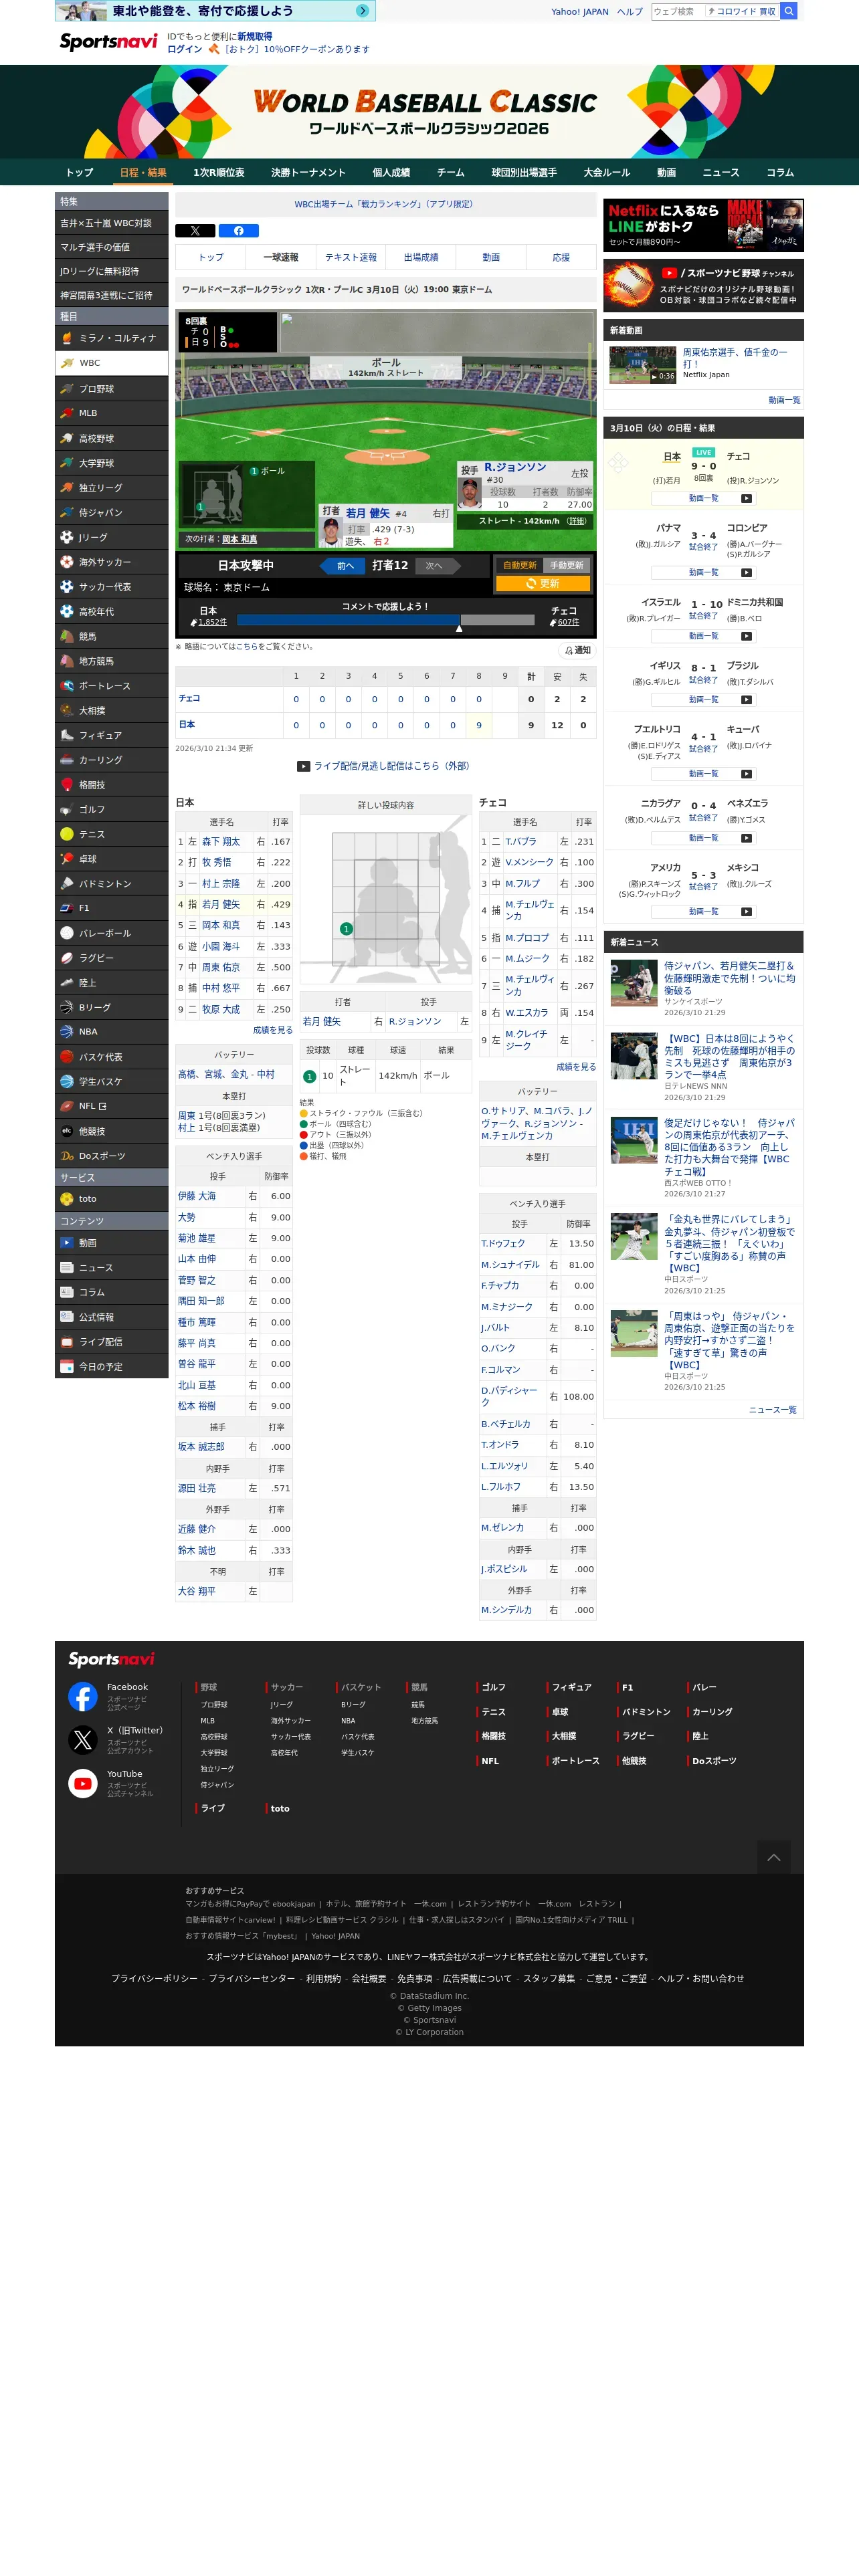The height and width of the screenshot is (2576, 859).
Task: Select MLB in the sports sidebar
Action: click(111, 413)
